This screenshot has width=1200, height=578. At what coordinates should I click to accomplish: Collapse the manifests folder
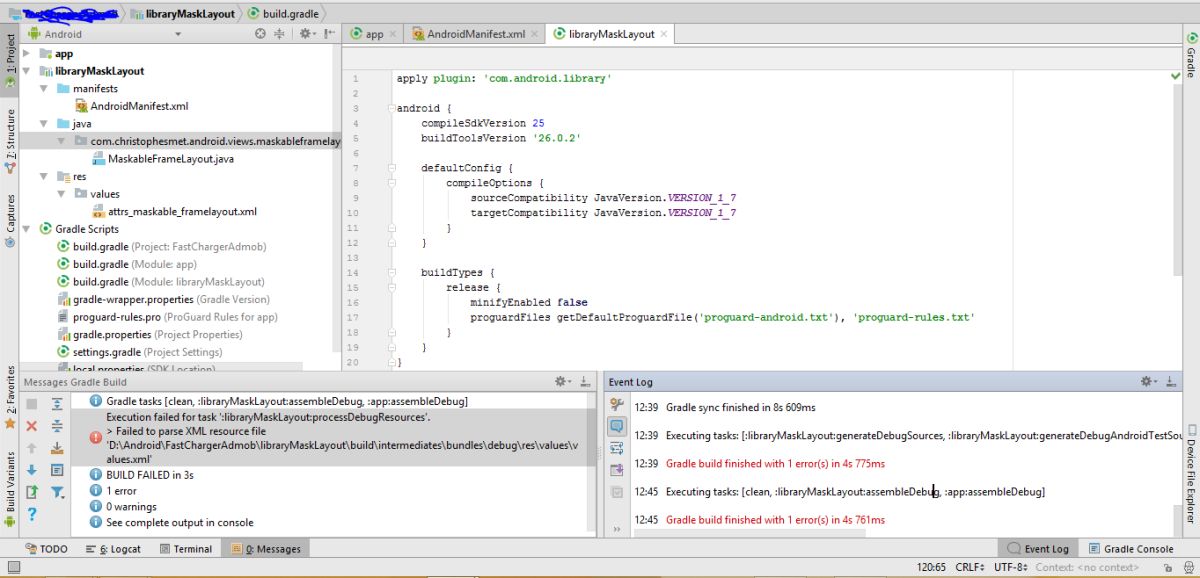[44, 89]
